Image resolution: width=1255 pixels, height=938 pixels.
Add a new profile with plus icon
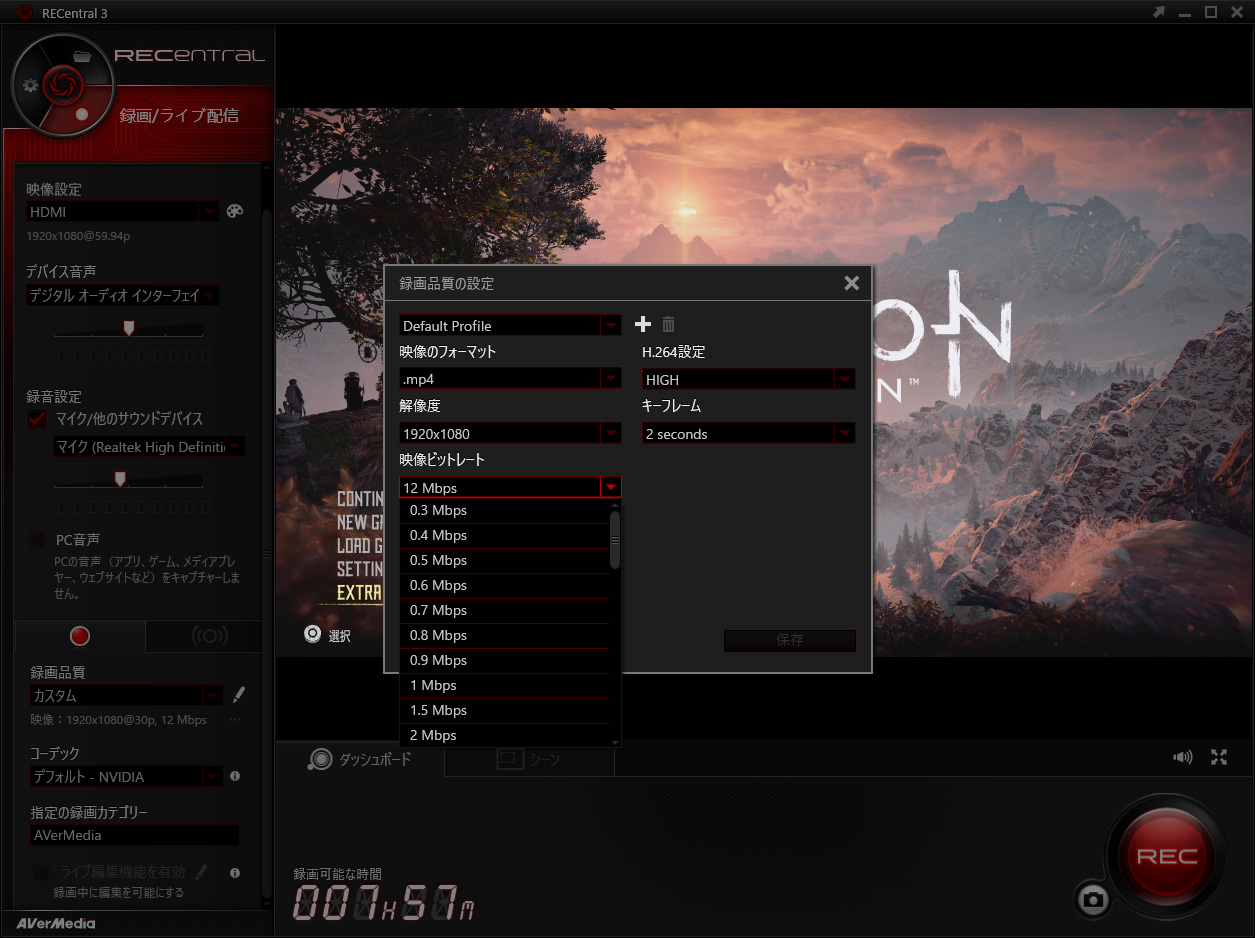coord(643,324)
